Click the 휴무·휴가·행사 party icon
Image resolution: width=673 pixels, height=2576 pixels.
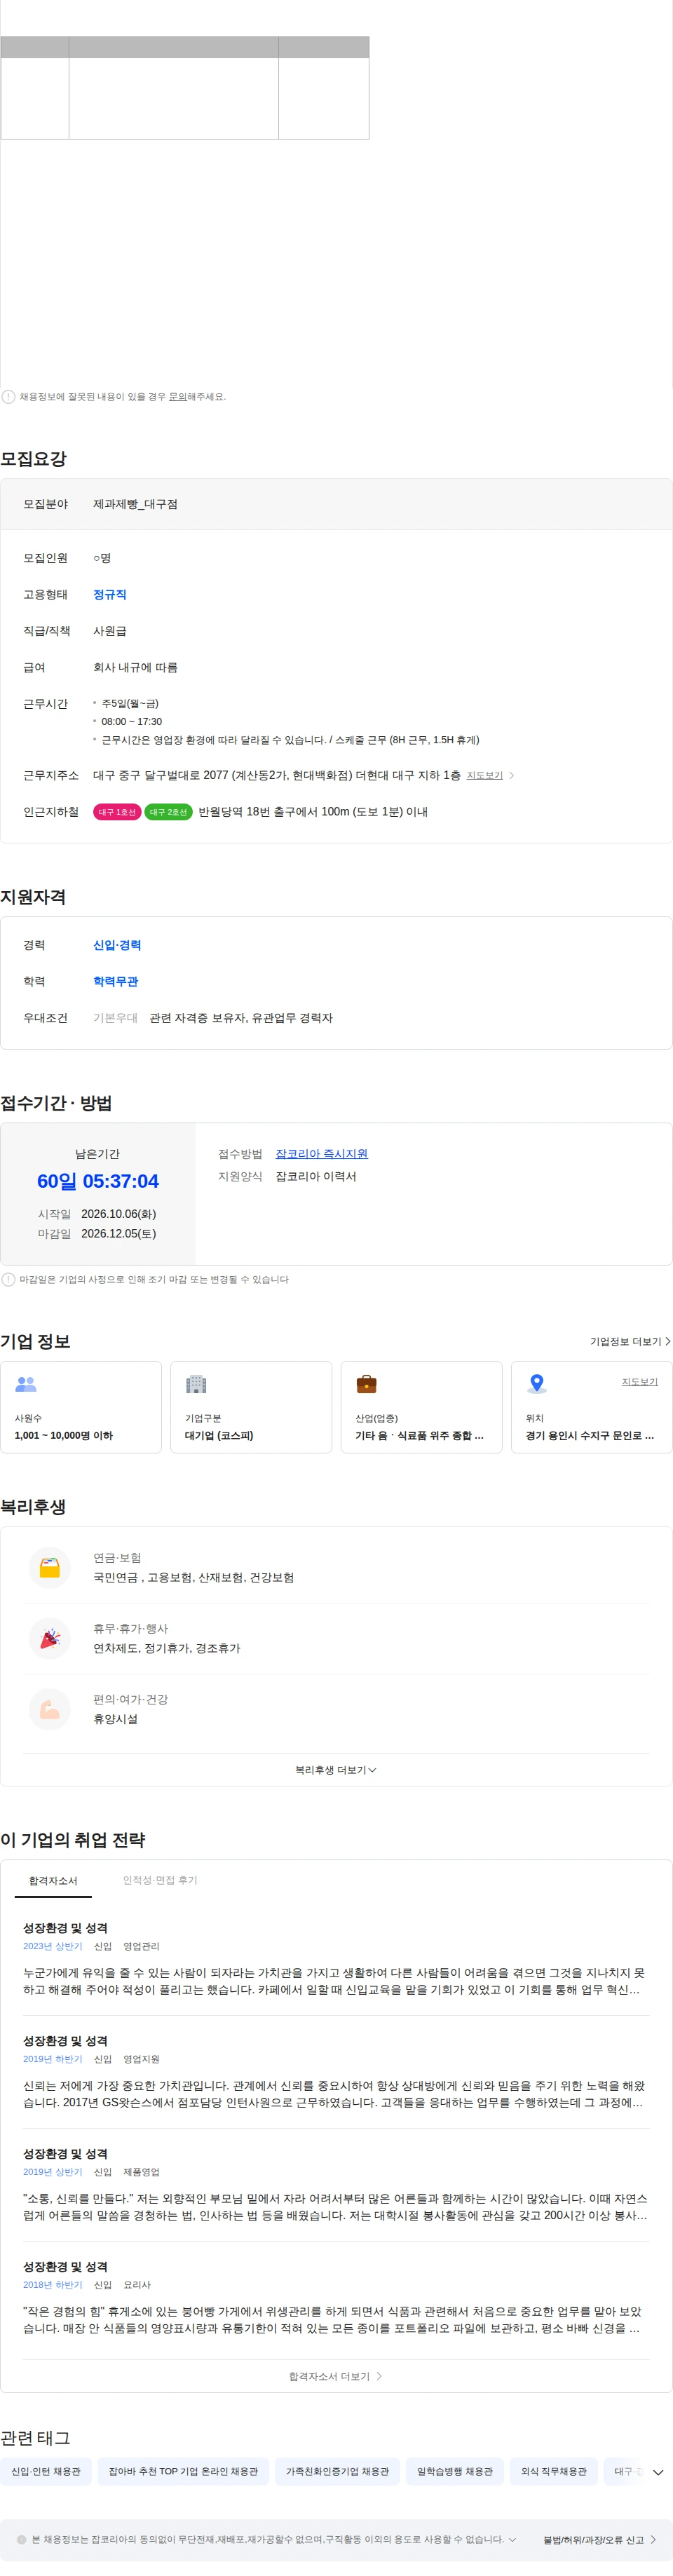(50, 1639)
